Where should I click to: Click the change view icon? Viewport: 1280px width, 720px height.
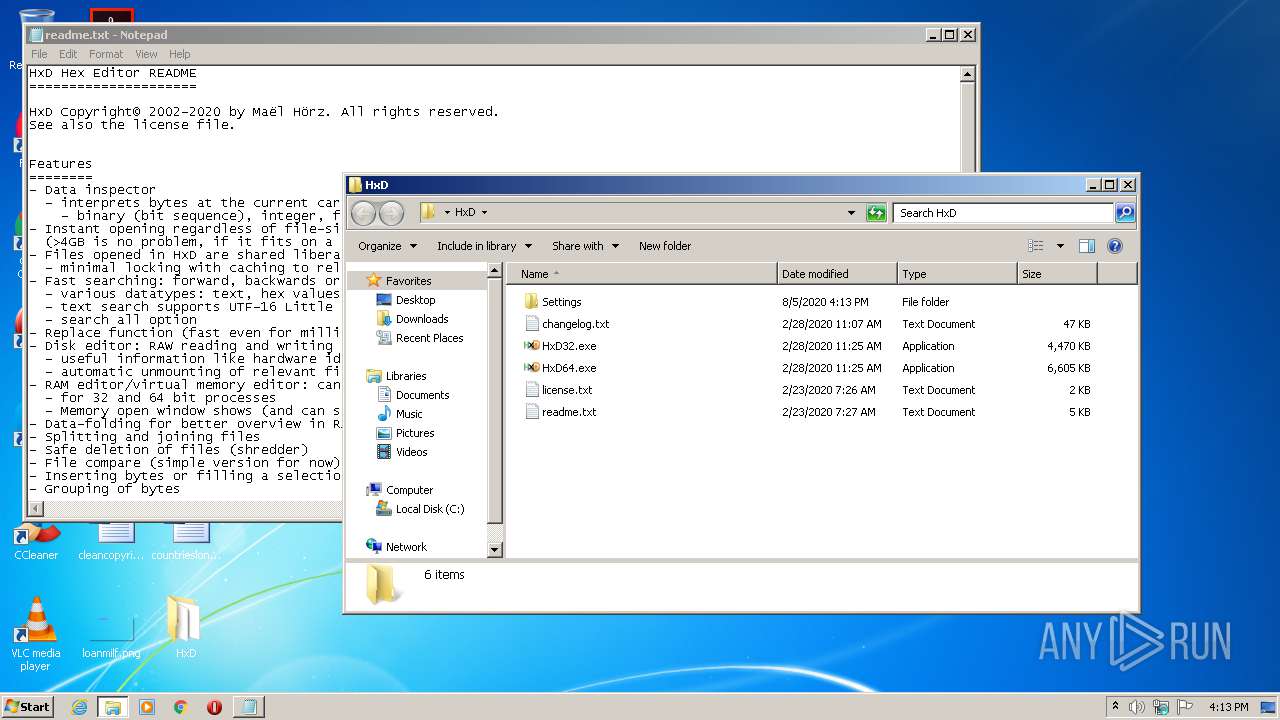tap(1036, 246)
